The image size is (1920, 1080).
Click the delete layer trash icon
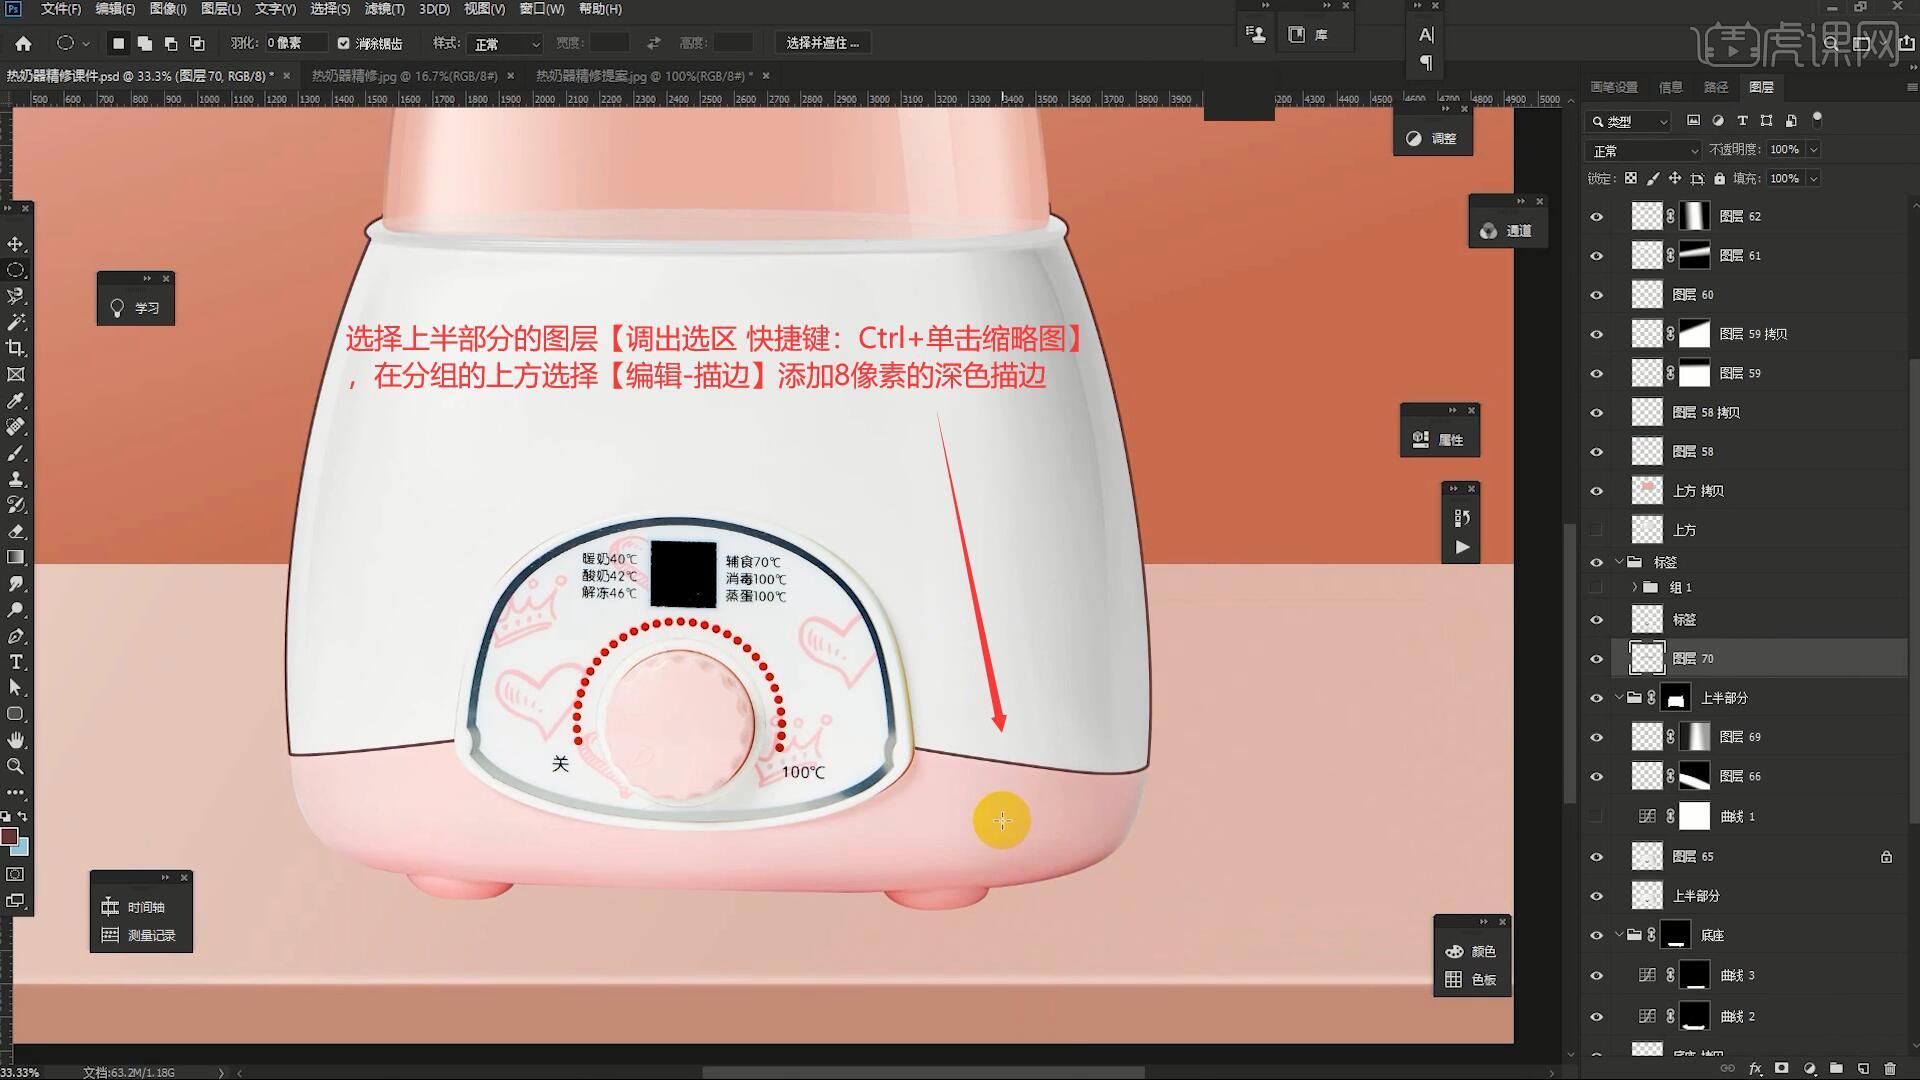pos(1889,1068)
